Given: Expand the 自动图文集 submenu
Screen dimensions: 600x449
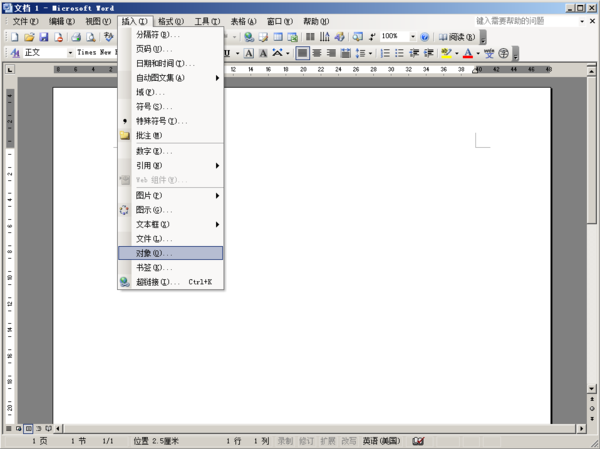Looking at the screenshot, I should [x=171, y=78].
